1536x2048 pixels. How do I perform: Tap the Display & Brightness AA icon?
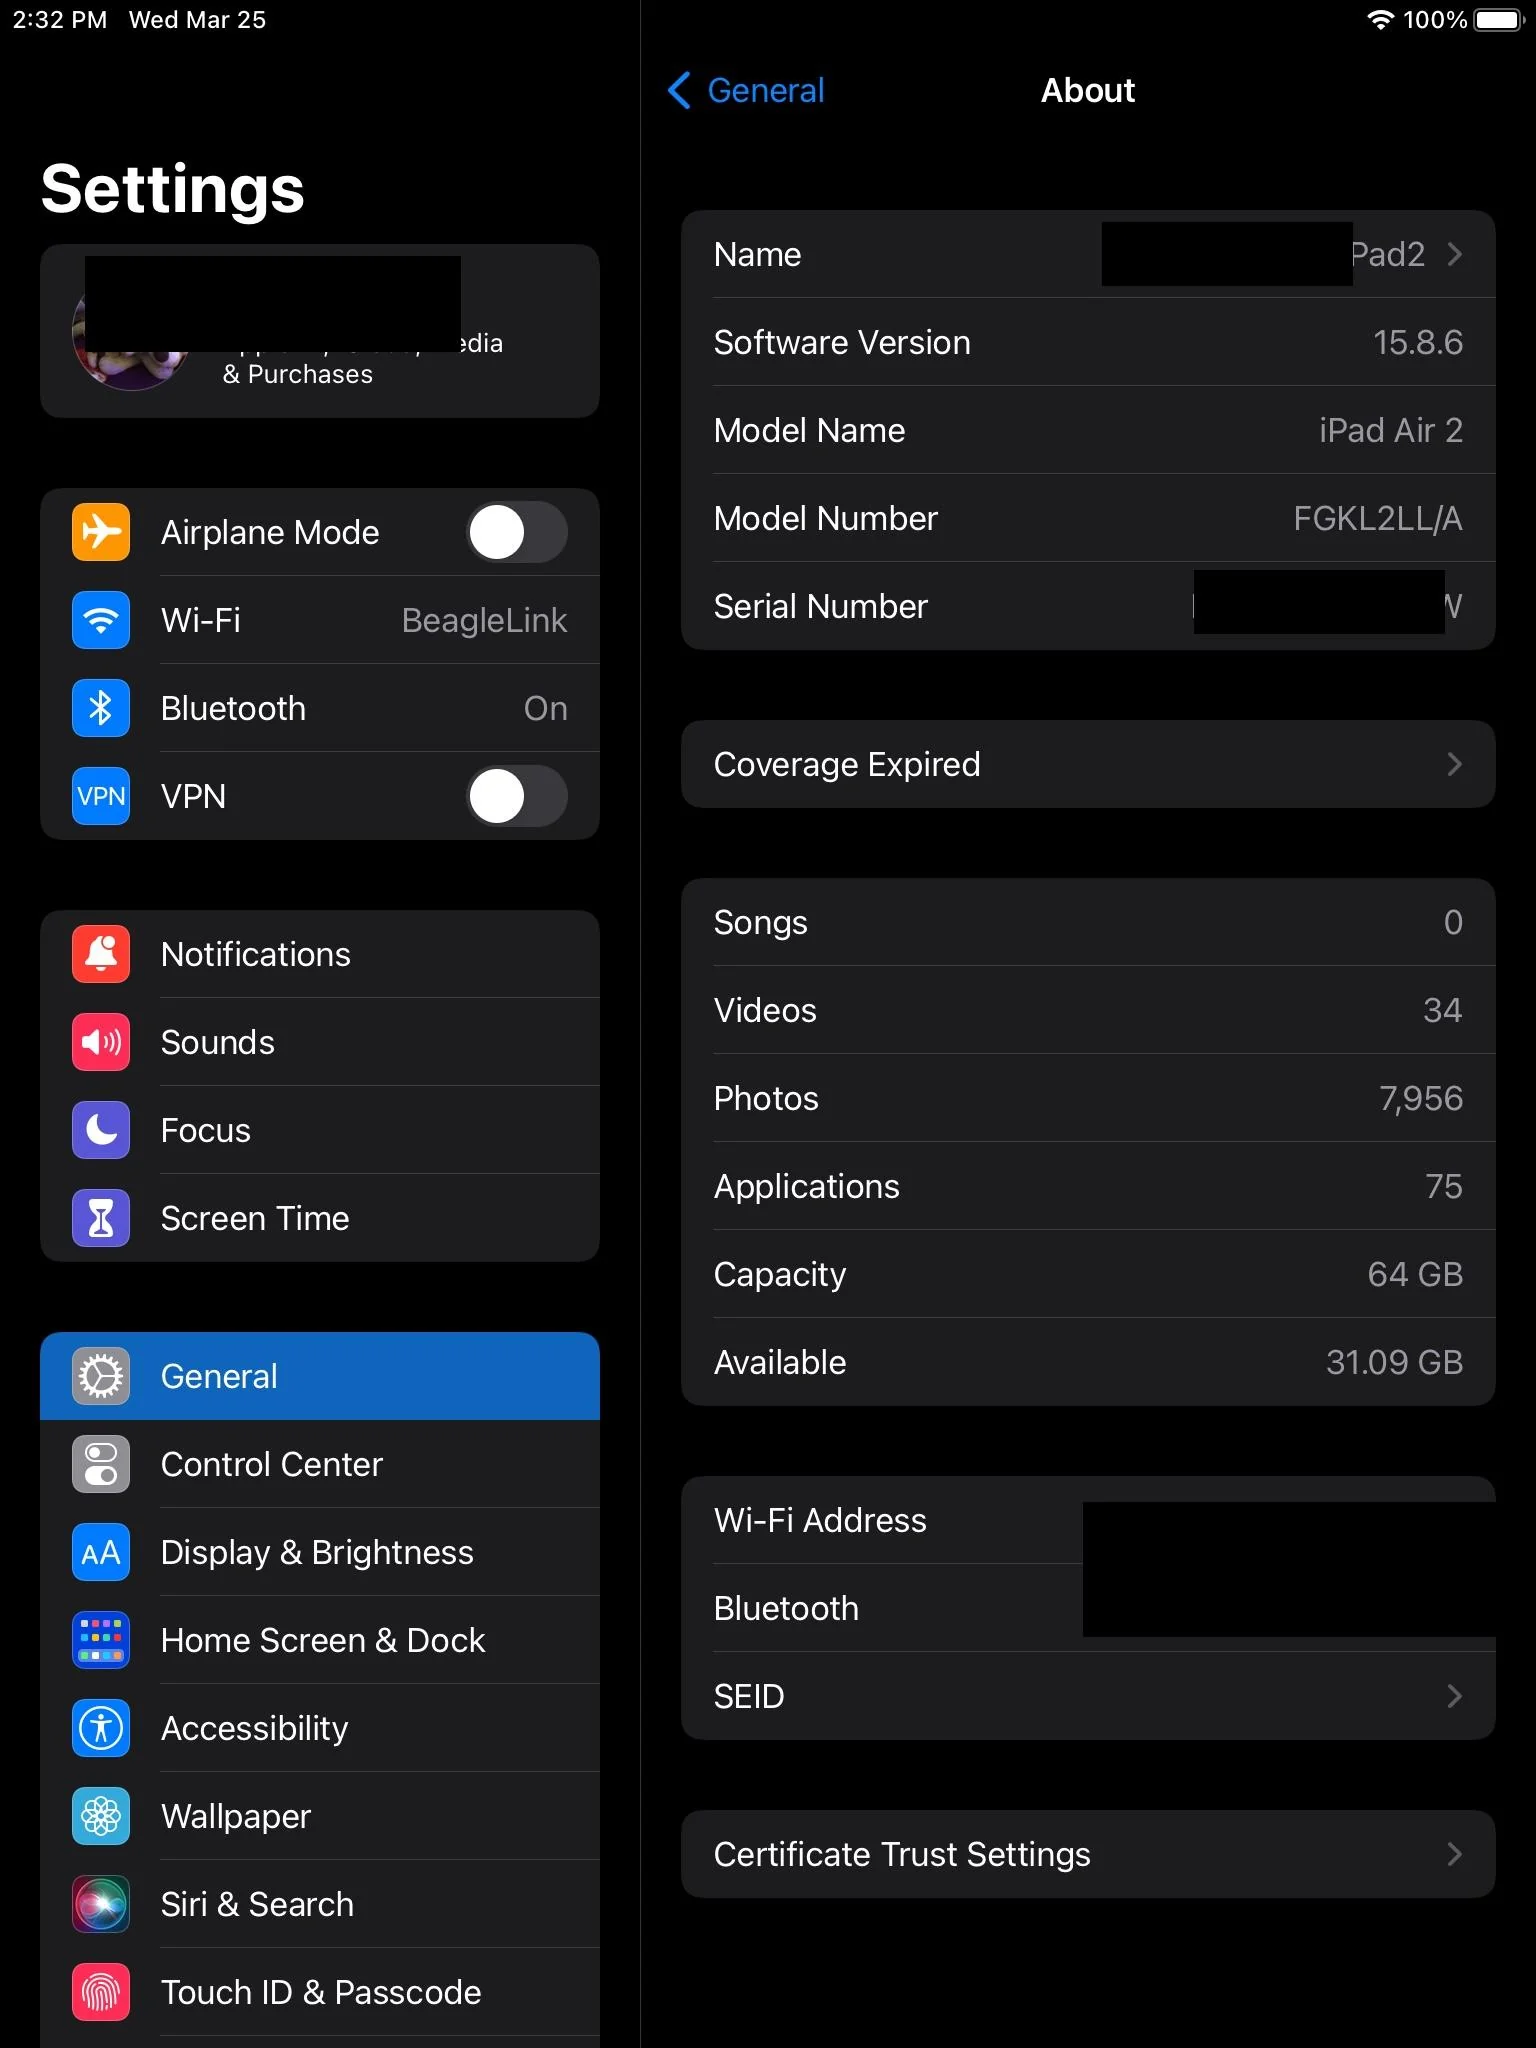pyautogui.click(x=101, y=1552)
